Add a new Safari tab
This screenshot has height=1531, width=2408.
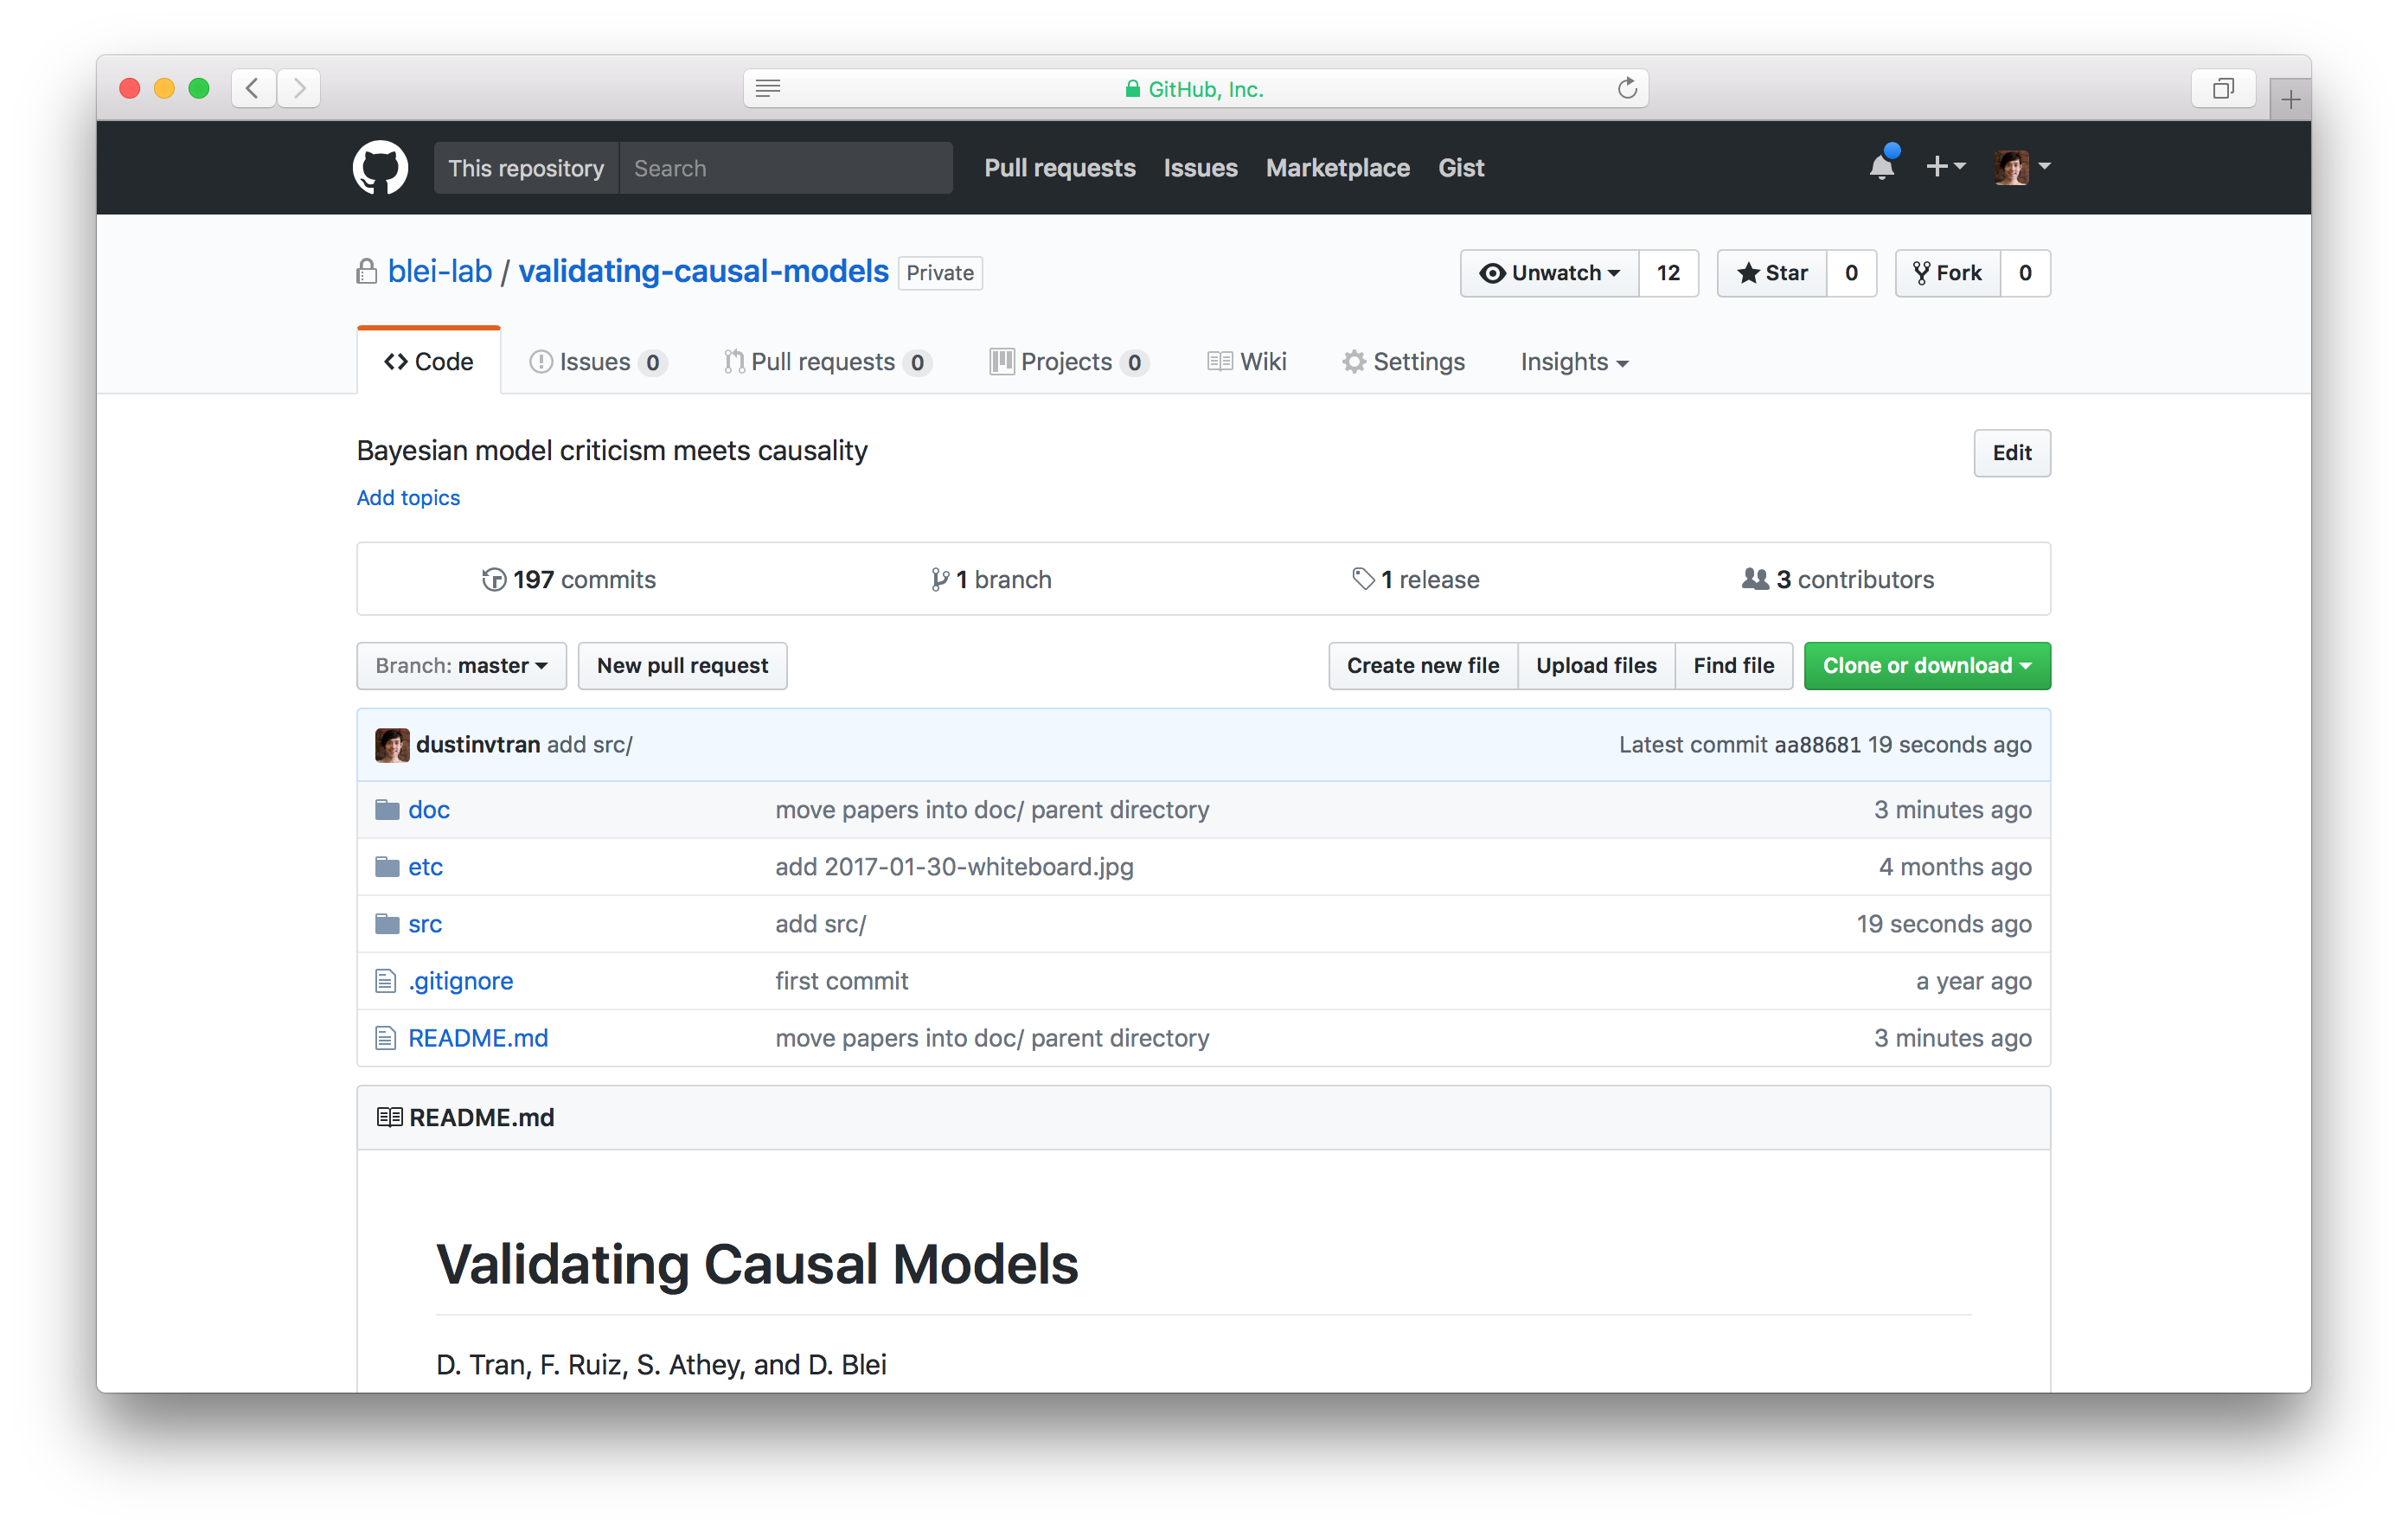[x=2290, y=99]
